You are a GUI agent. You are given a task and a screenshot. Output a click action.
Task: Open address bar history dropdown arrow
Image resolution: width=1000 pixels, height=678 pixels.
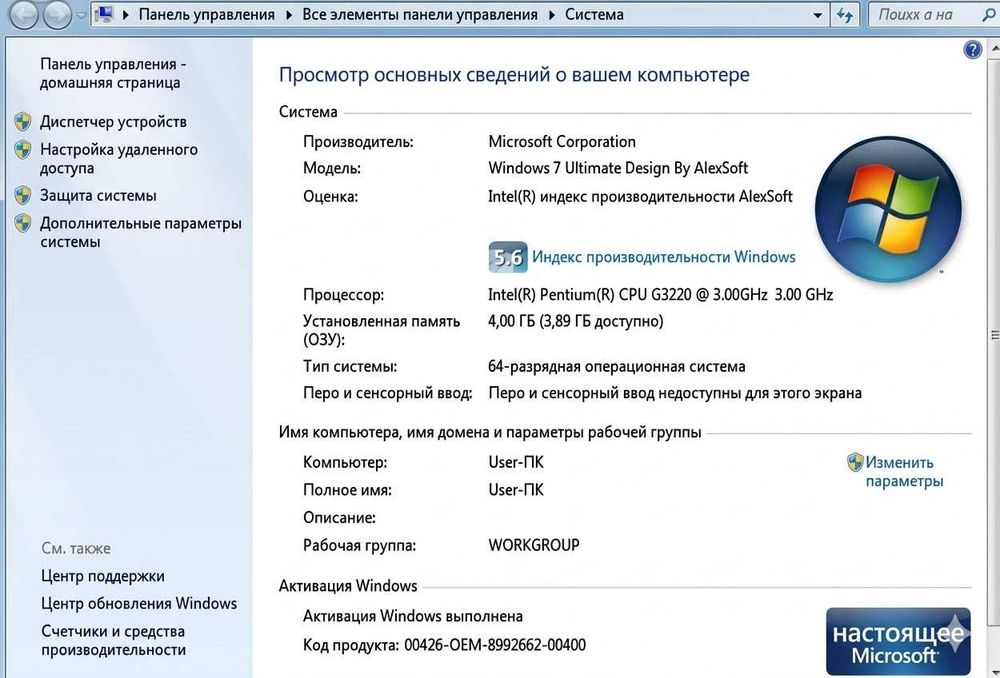818,15
